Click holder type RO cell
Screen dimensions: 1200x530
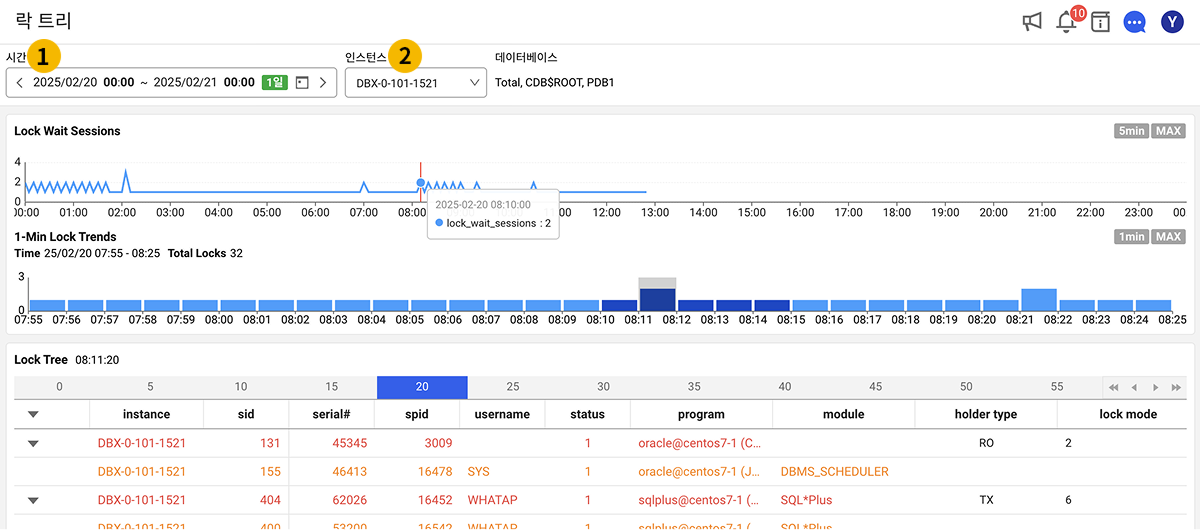(985, 443)
